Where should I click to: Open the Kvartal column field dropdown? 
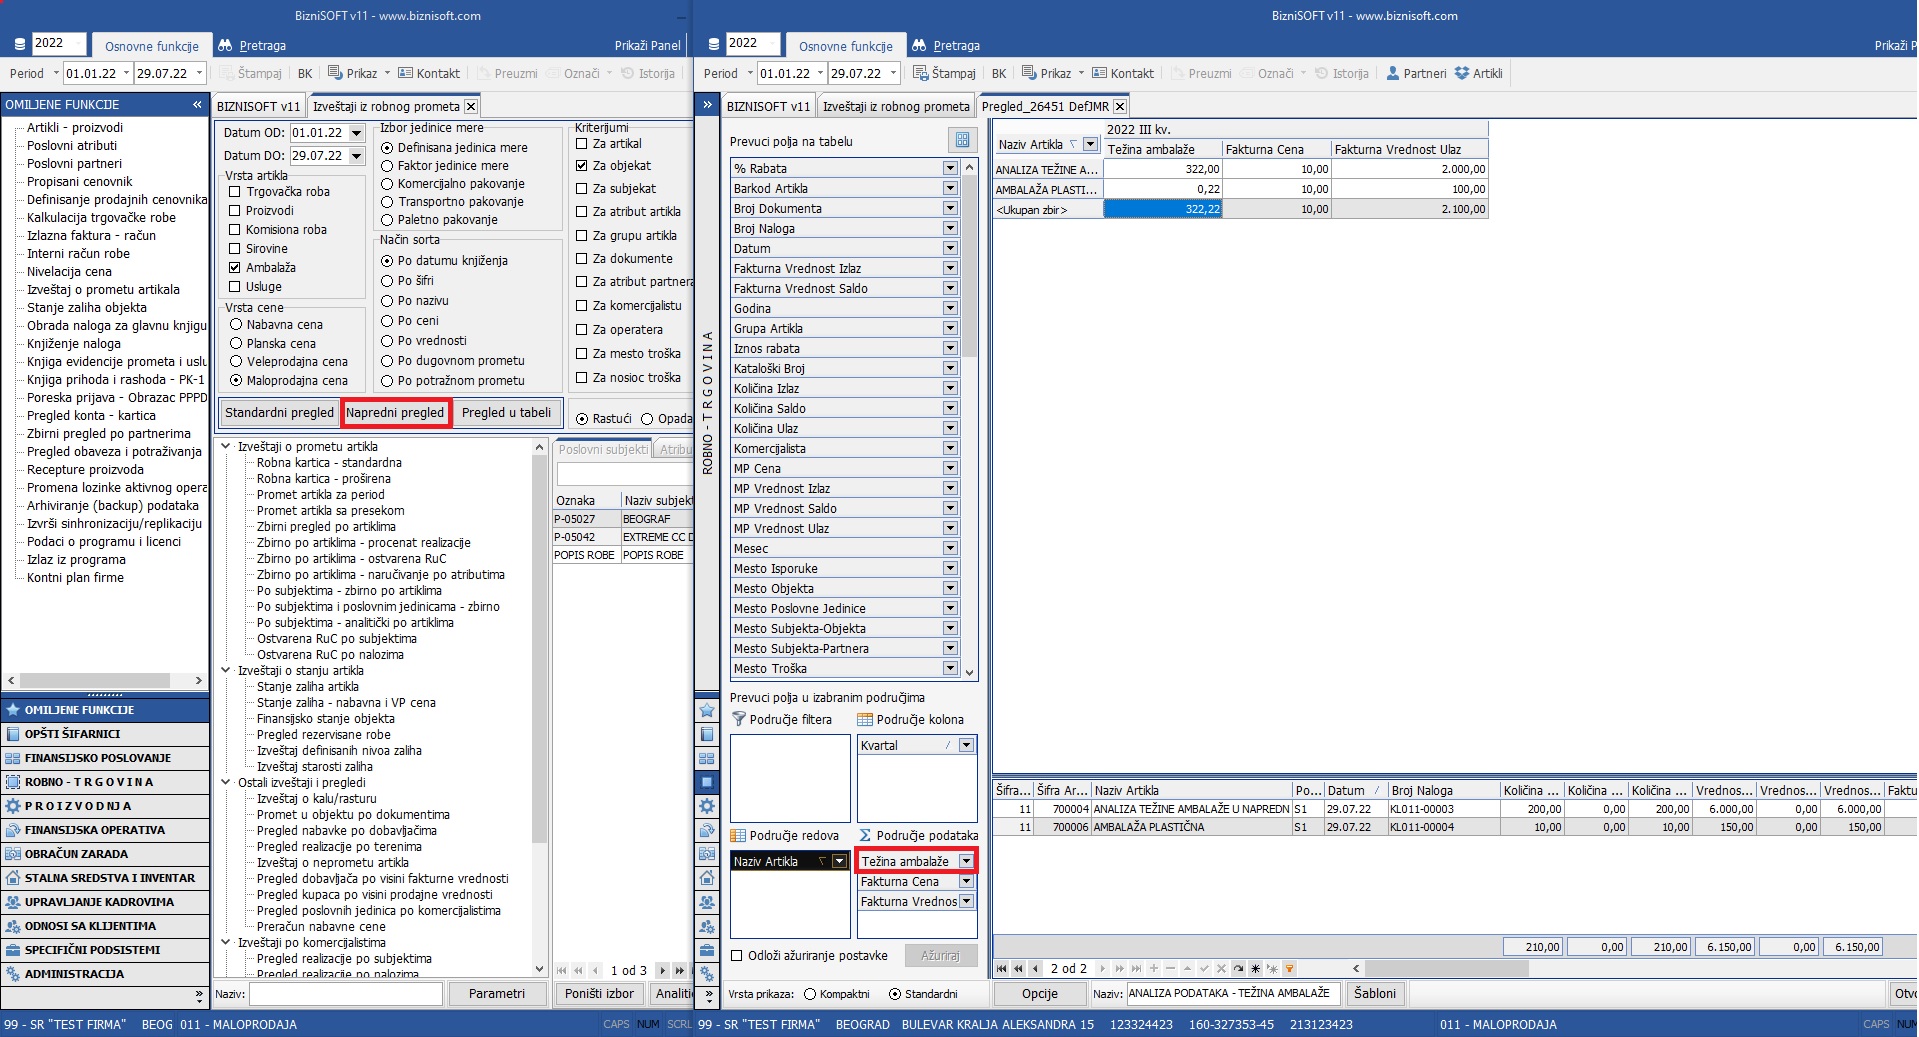coord(966,745)
